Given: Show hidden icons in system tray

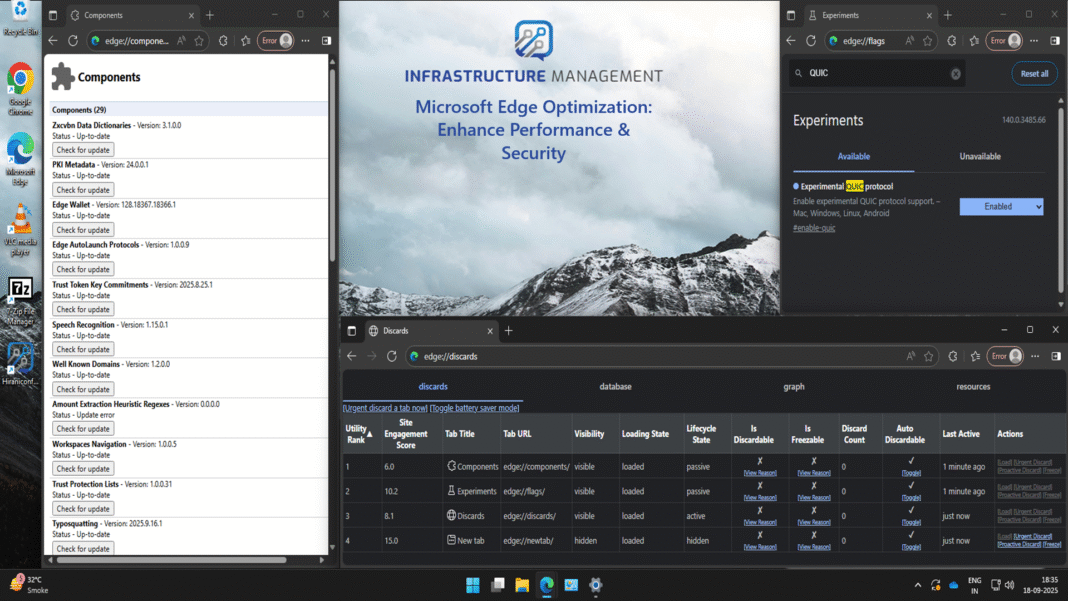Looking at the screenshot, I should coord(918,585).
